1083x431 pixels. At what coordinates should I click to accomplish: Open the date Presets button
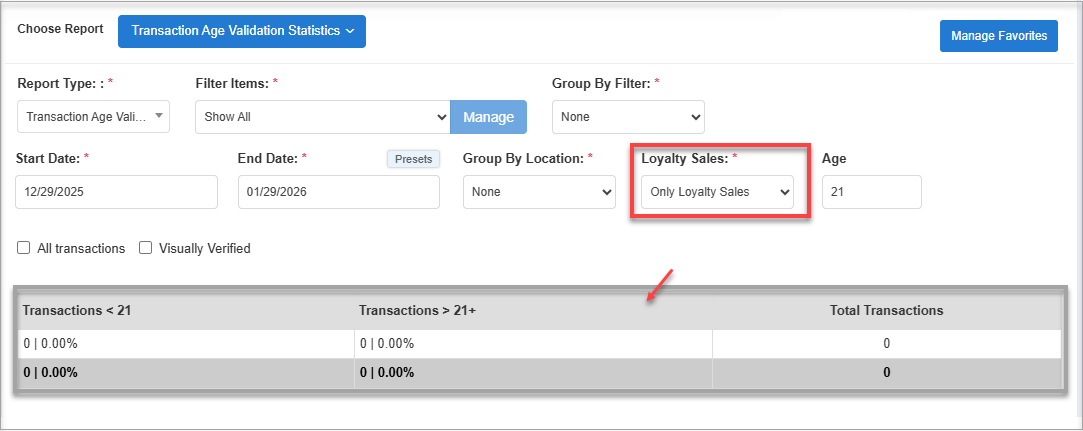click(x=413, y=159)
